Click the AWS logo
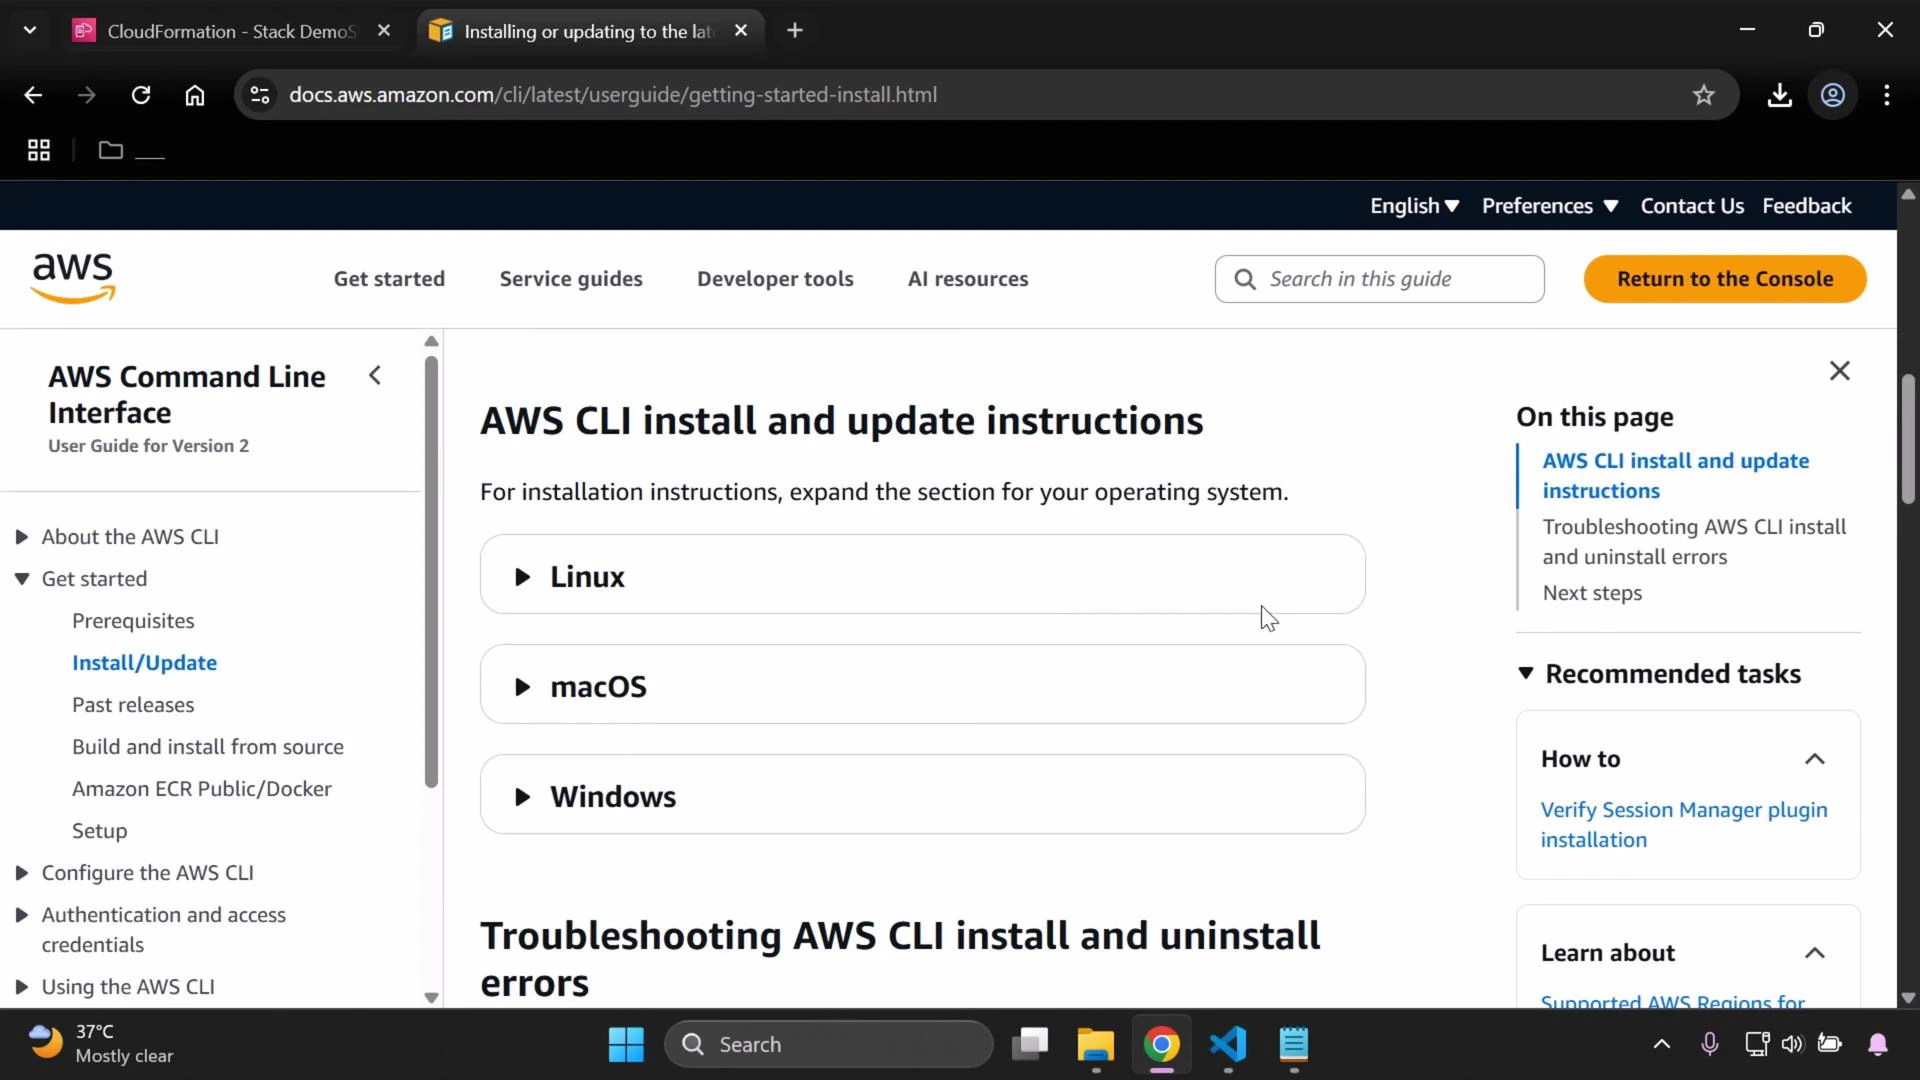This screenshot has width=1920, height=1080. point(72,277)
